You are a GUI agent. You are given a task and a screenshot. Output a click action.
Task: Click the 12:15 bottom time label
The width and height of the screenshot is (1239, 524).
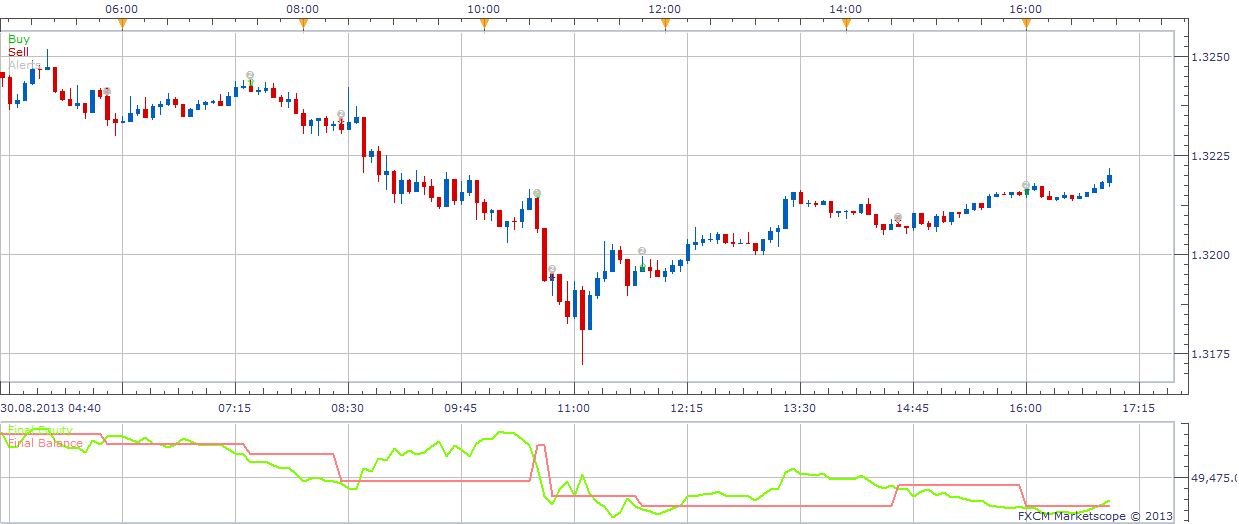coord(687,408)
